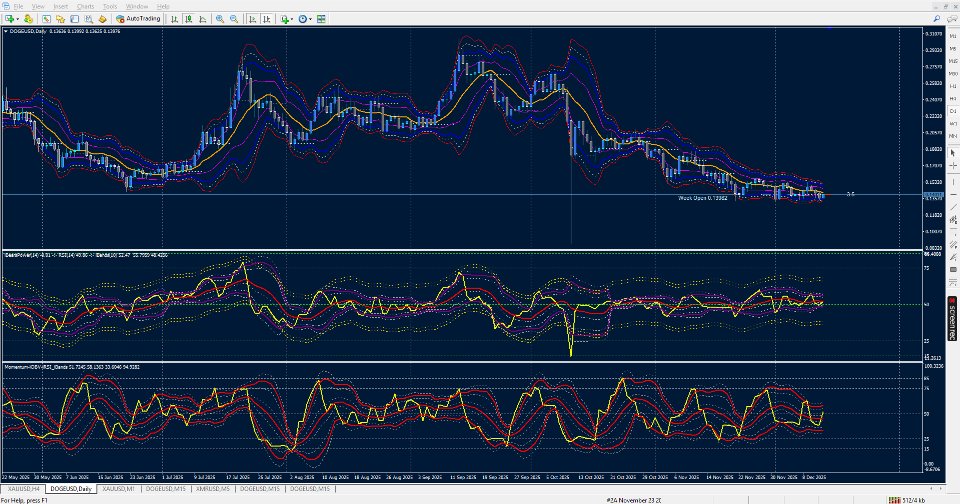Switch chart to bar chart style
This screenshot has height=504, width=960.
[174, 19]
